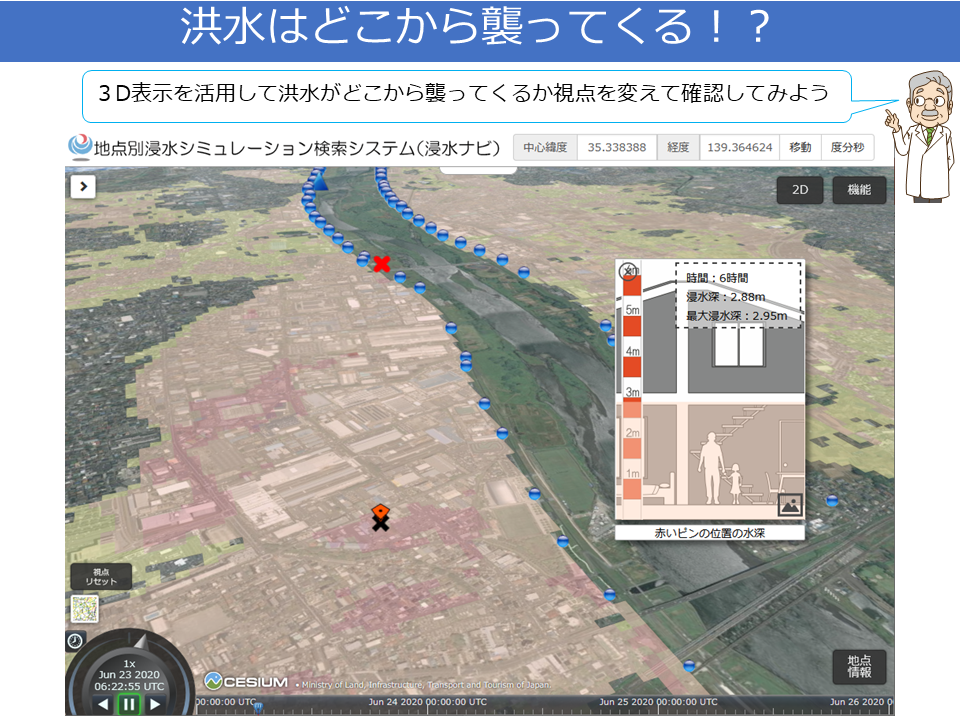Click the Jun 24 2020 timeline label

(x=427, y=702)
